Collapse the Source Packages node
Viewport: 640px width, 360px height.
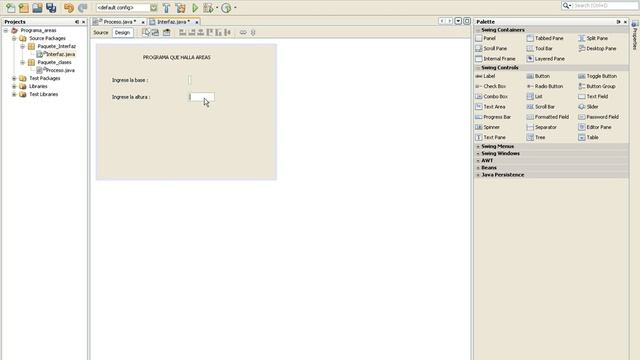pyautogui.click(x=14, y=38)
